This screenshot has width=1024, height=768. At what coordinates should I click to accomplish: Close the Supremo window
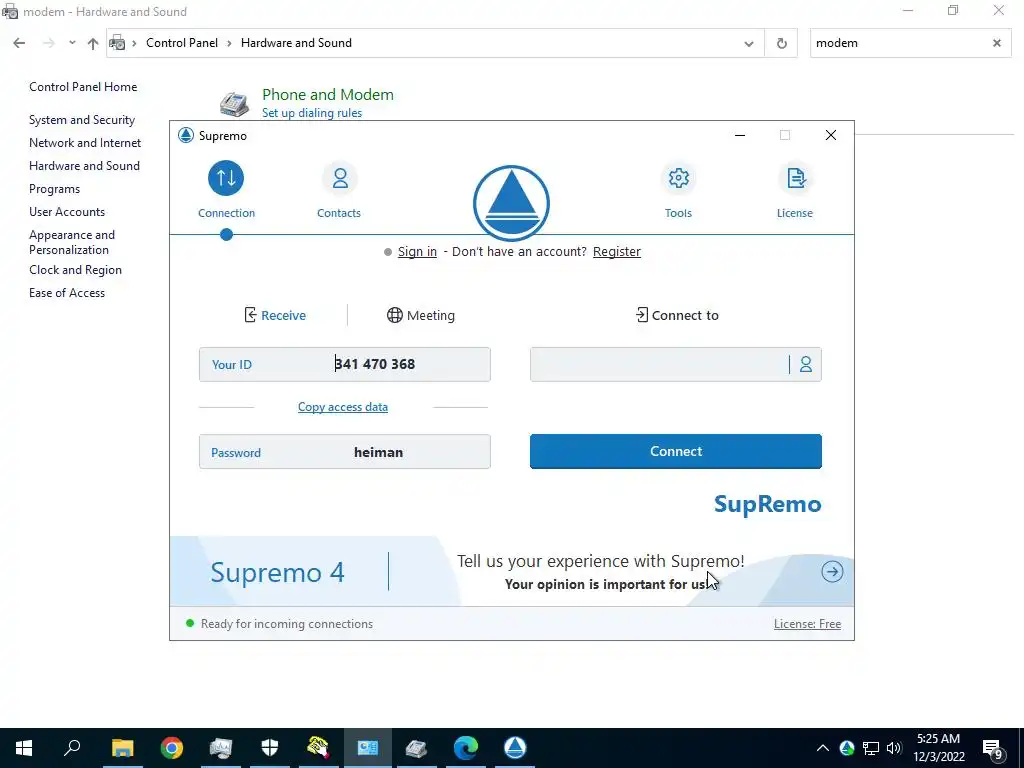click(831, 135)
